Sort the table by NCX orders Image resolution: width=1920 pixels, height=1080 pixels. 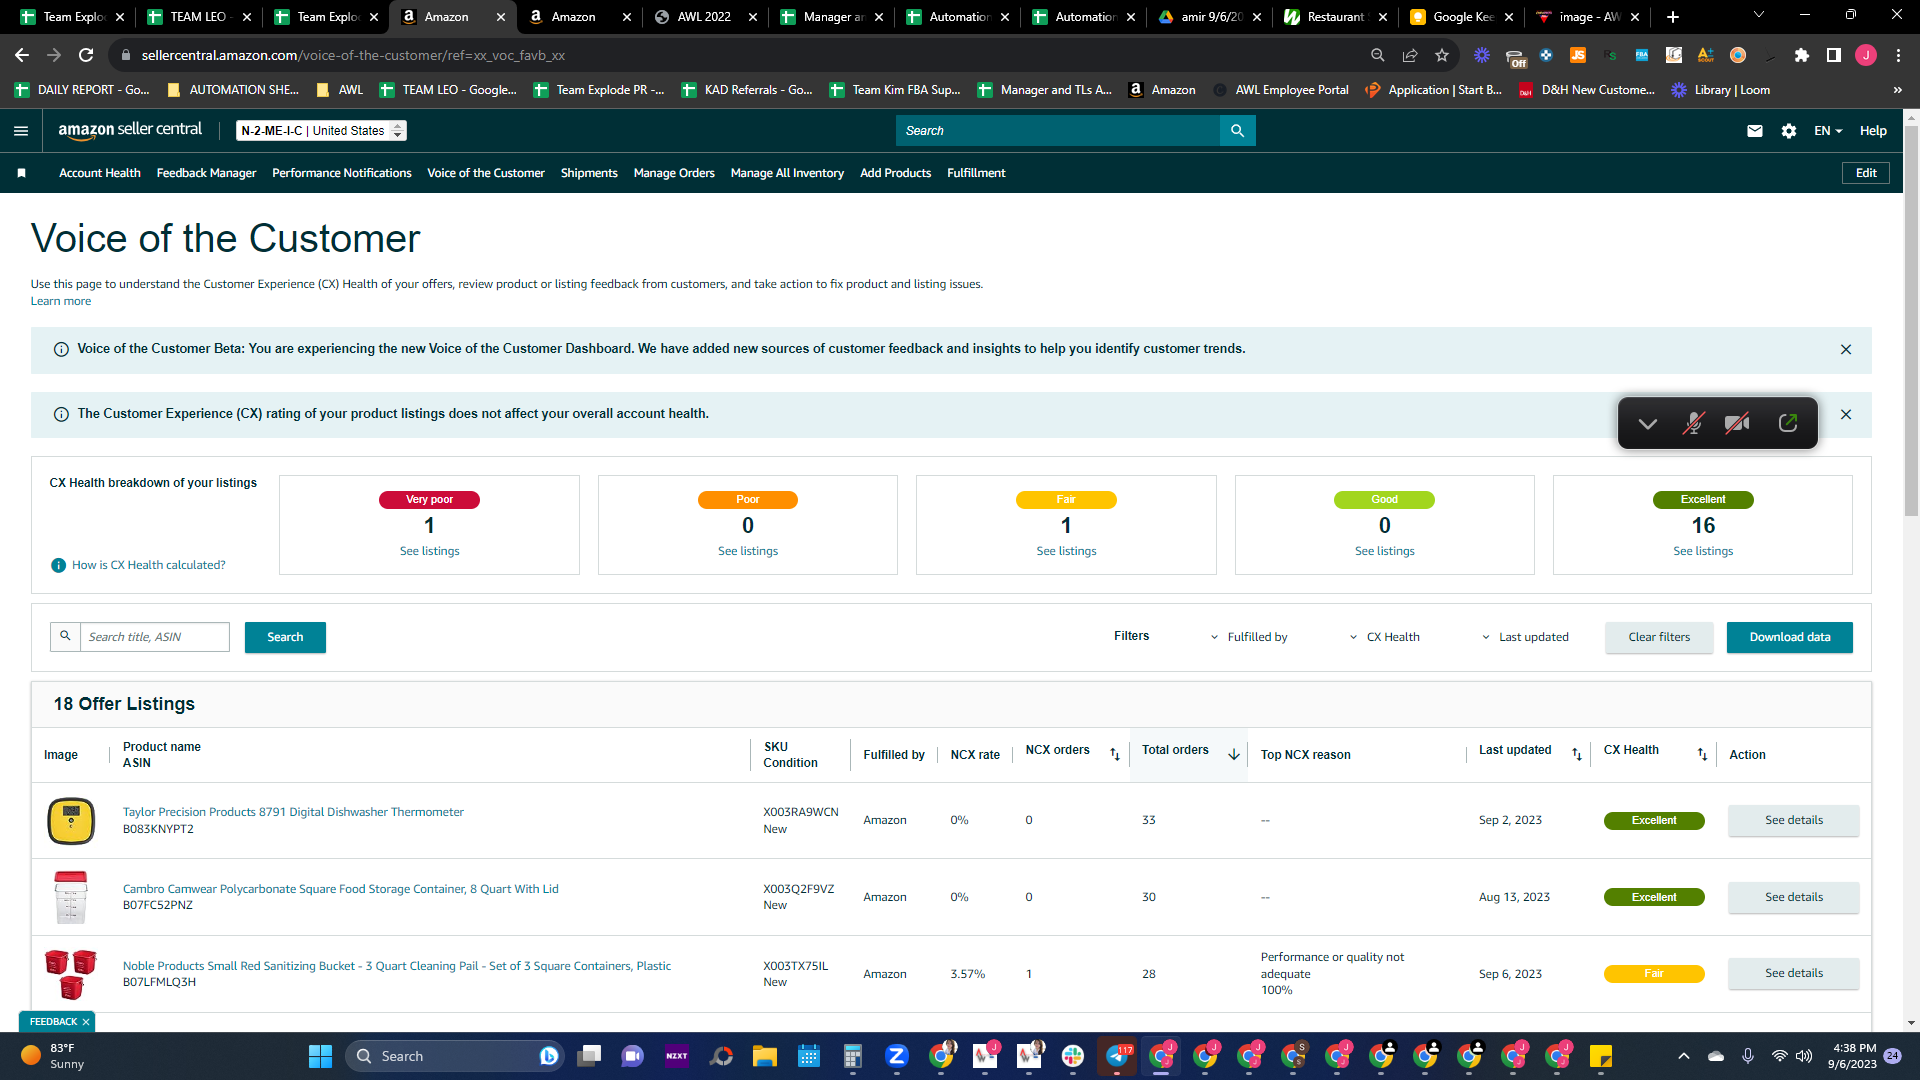1115,755
